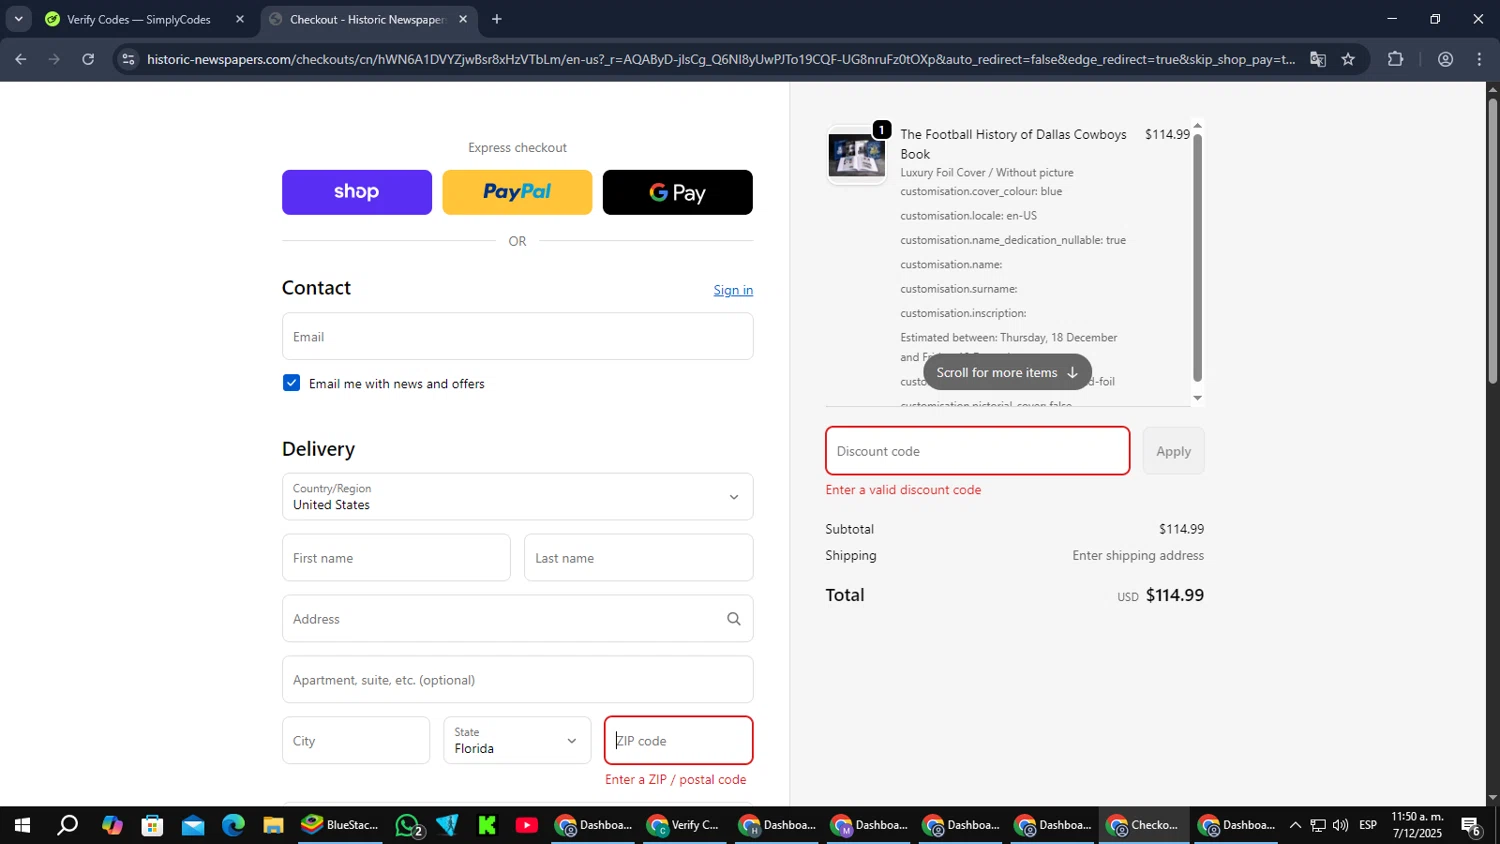Open WhatsApp from the taskbar

point(408,826)
